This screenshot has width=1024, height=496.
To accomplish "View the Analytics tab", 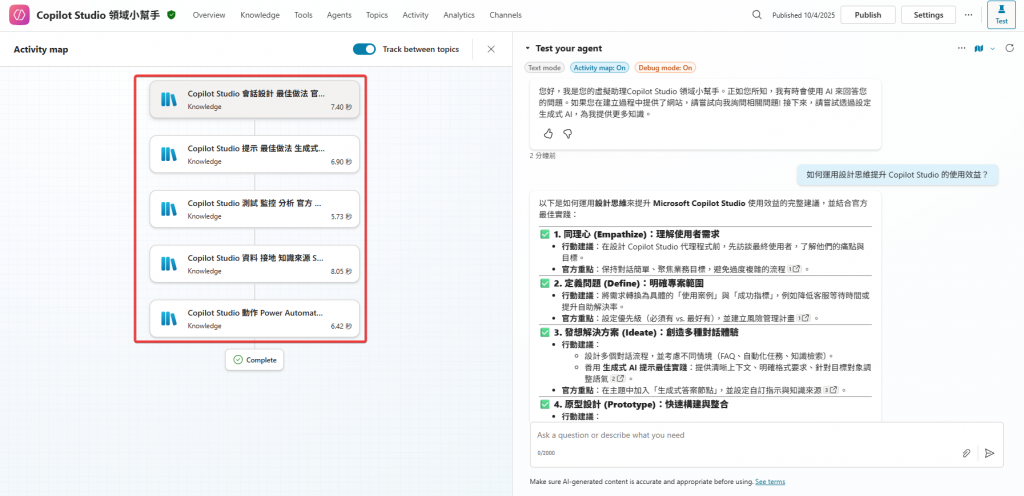I will coord(459,15).
